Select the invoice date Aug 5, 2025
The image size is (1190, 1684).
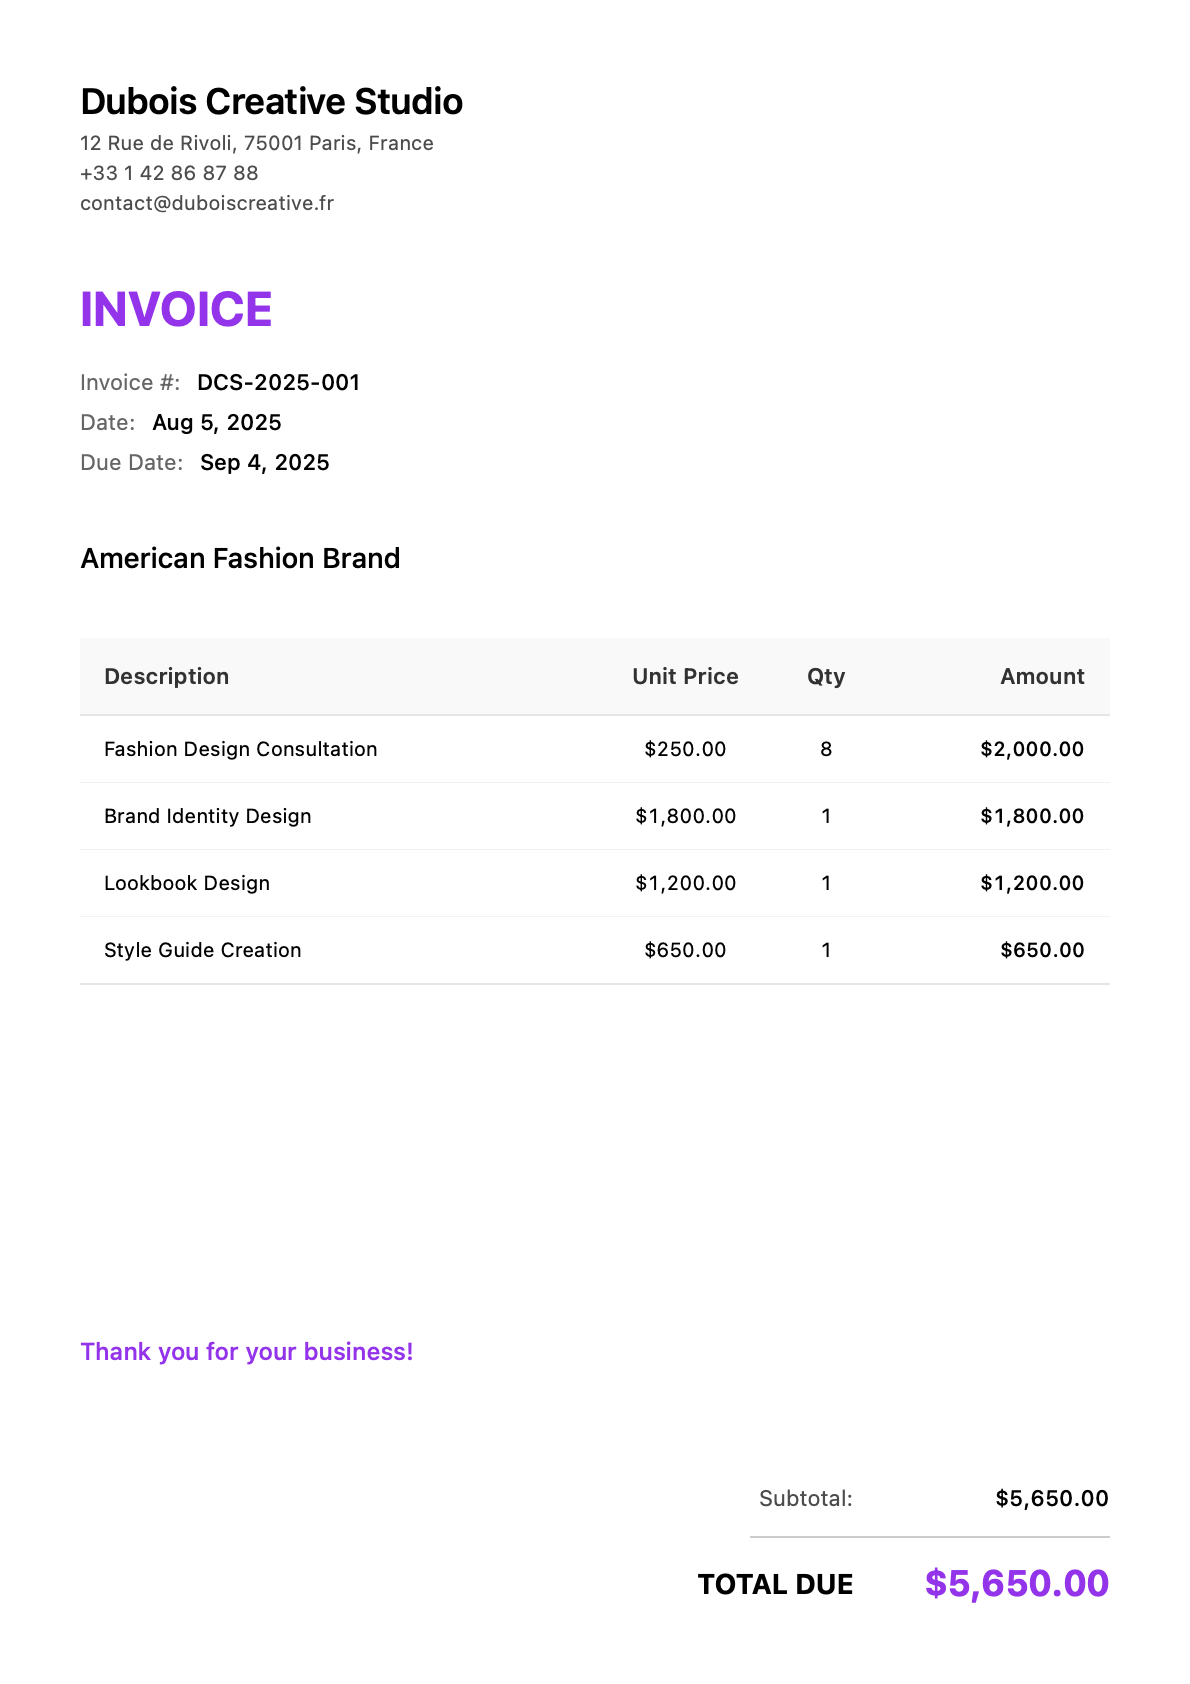coord(217,422)
